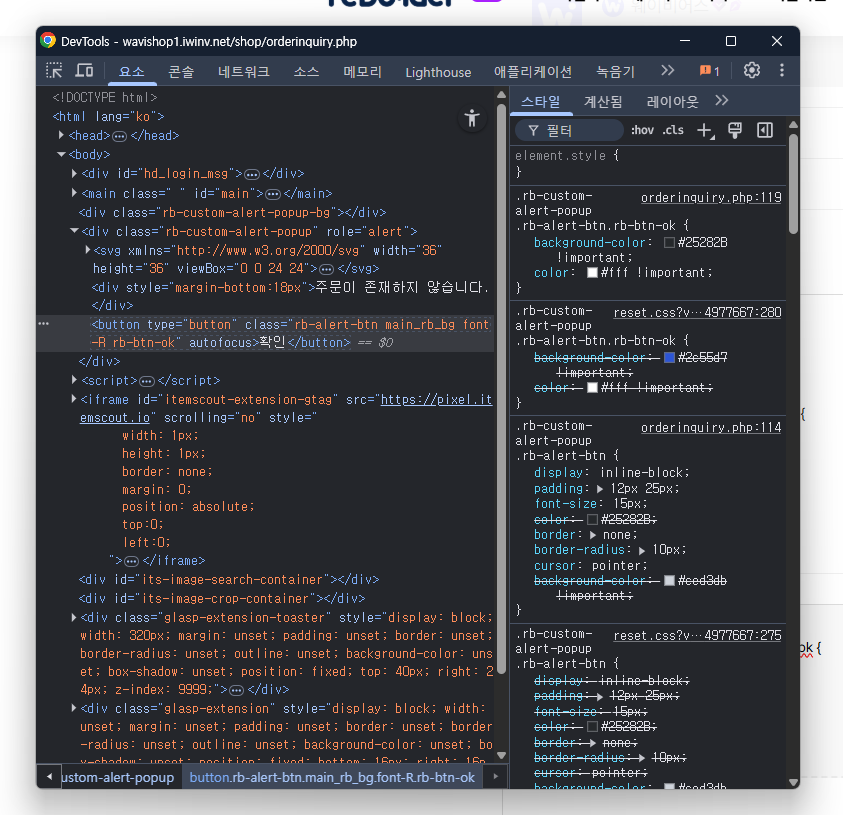843x815 pixels.
Task: Activate the inspect element picker icon
Action: pyautogui.click(x=54, y=70)
